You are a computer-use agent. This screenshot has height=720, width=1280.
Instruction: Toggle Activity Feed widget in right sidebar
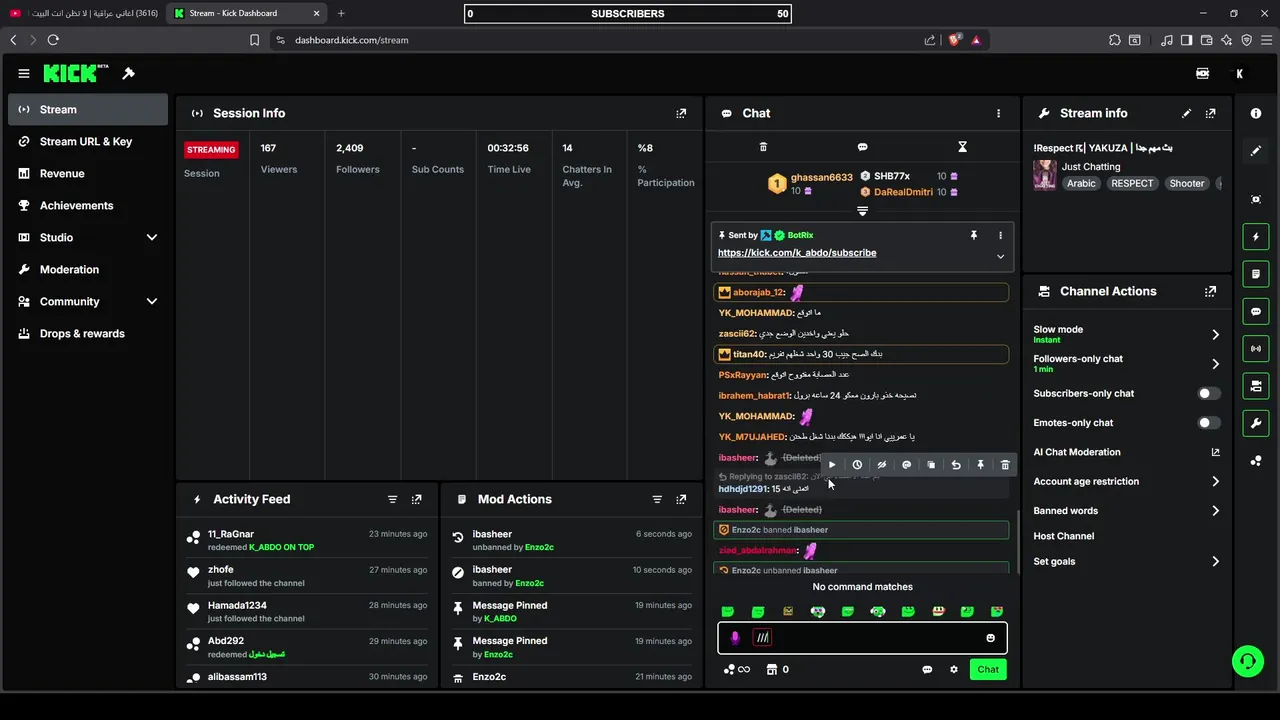pyautogui.click(x=1256, y=237)
